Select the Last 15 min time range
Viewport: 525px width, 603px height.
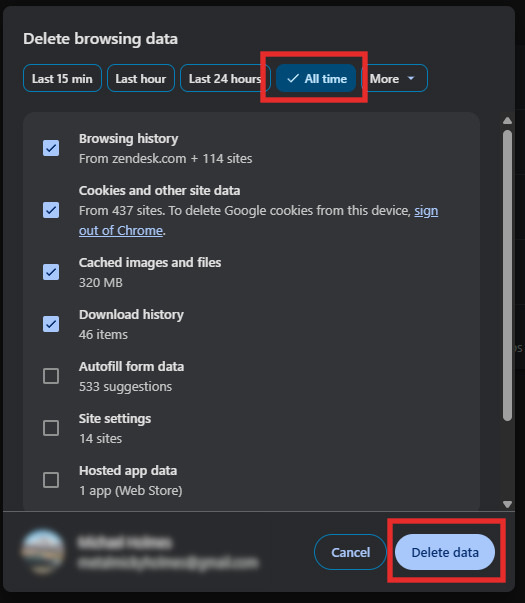pos(62,78)
